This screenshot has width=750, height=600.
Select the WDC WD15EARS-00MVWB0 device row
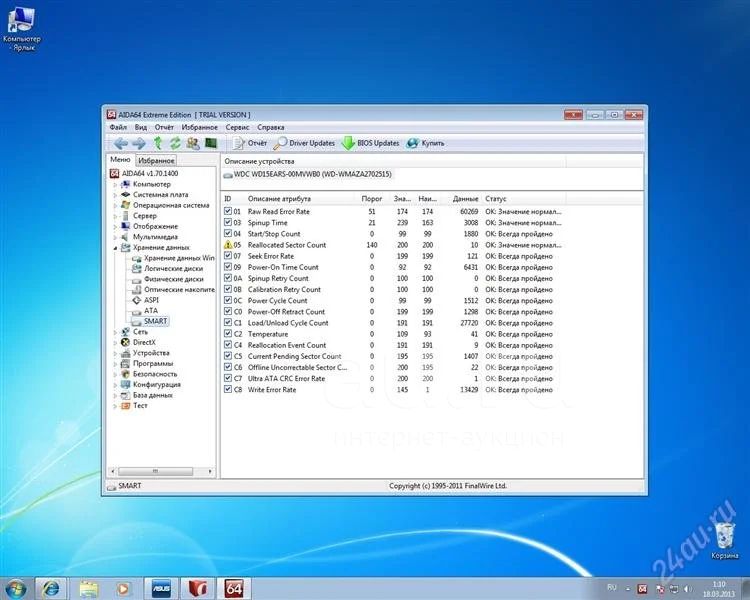(x=308, y=174)
